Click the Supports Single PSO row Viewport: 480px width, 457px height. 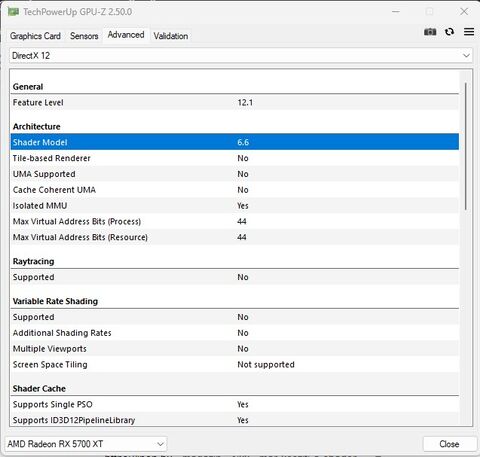pos(235,404)
